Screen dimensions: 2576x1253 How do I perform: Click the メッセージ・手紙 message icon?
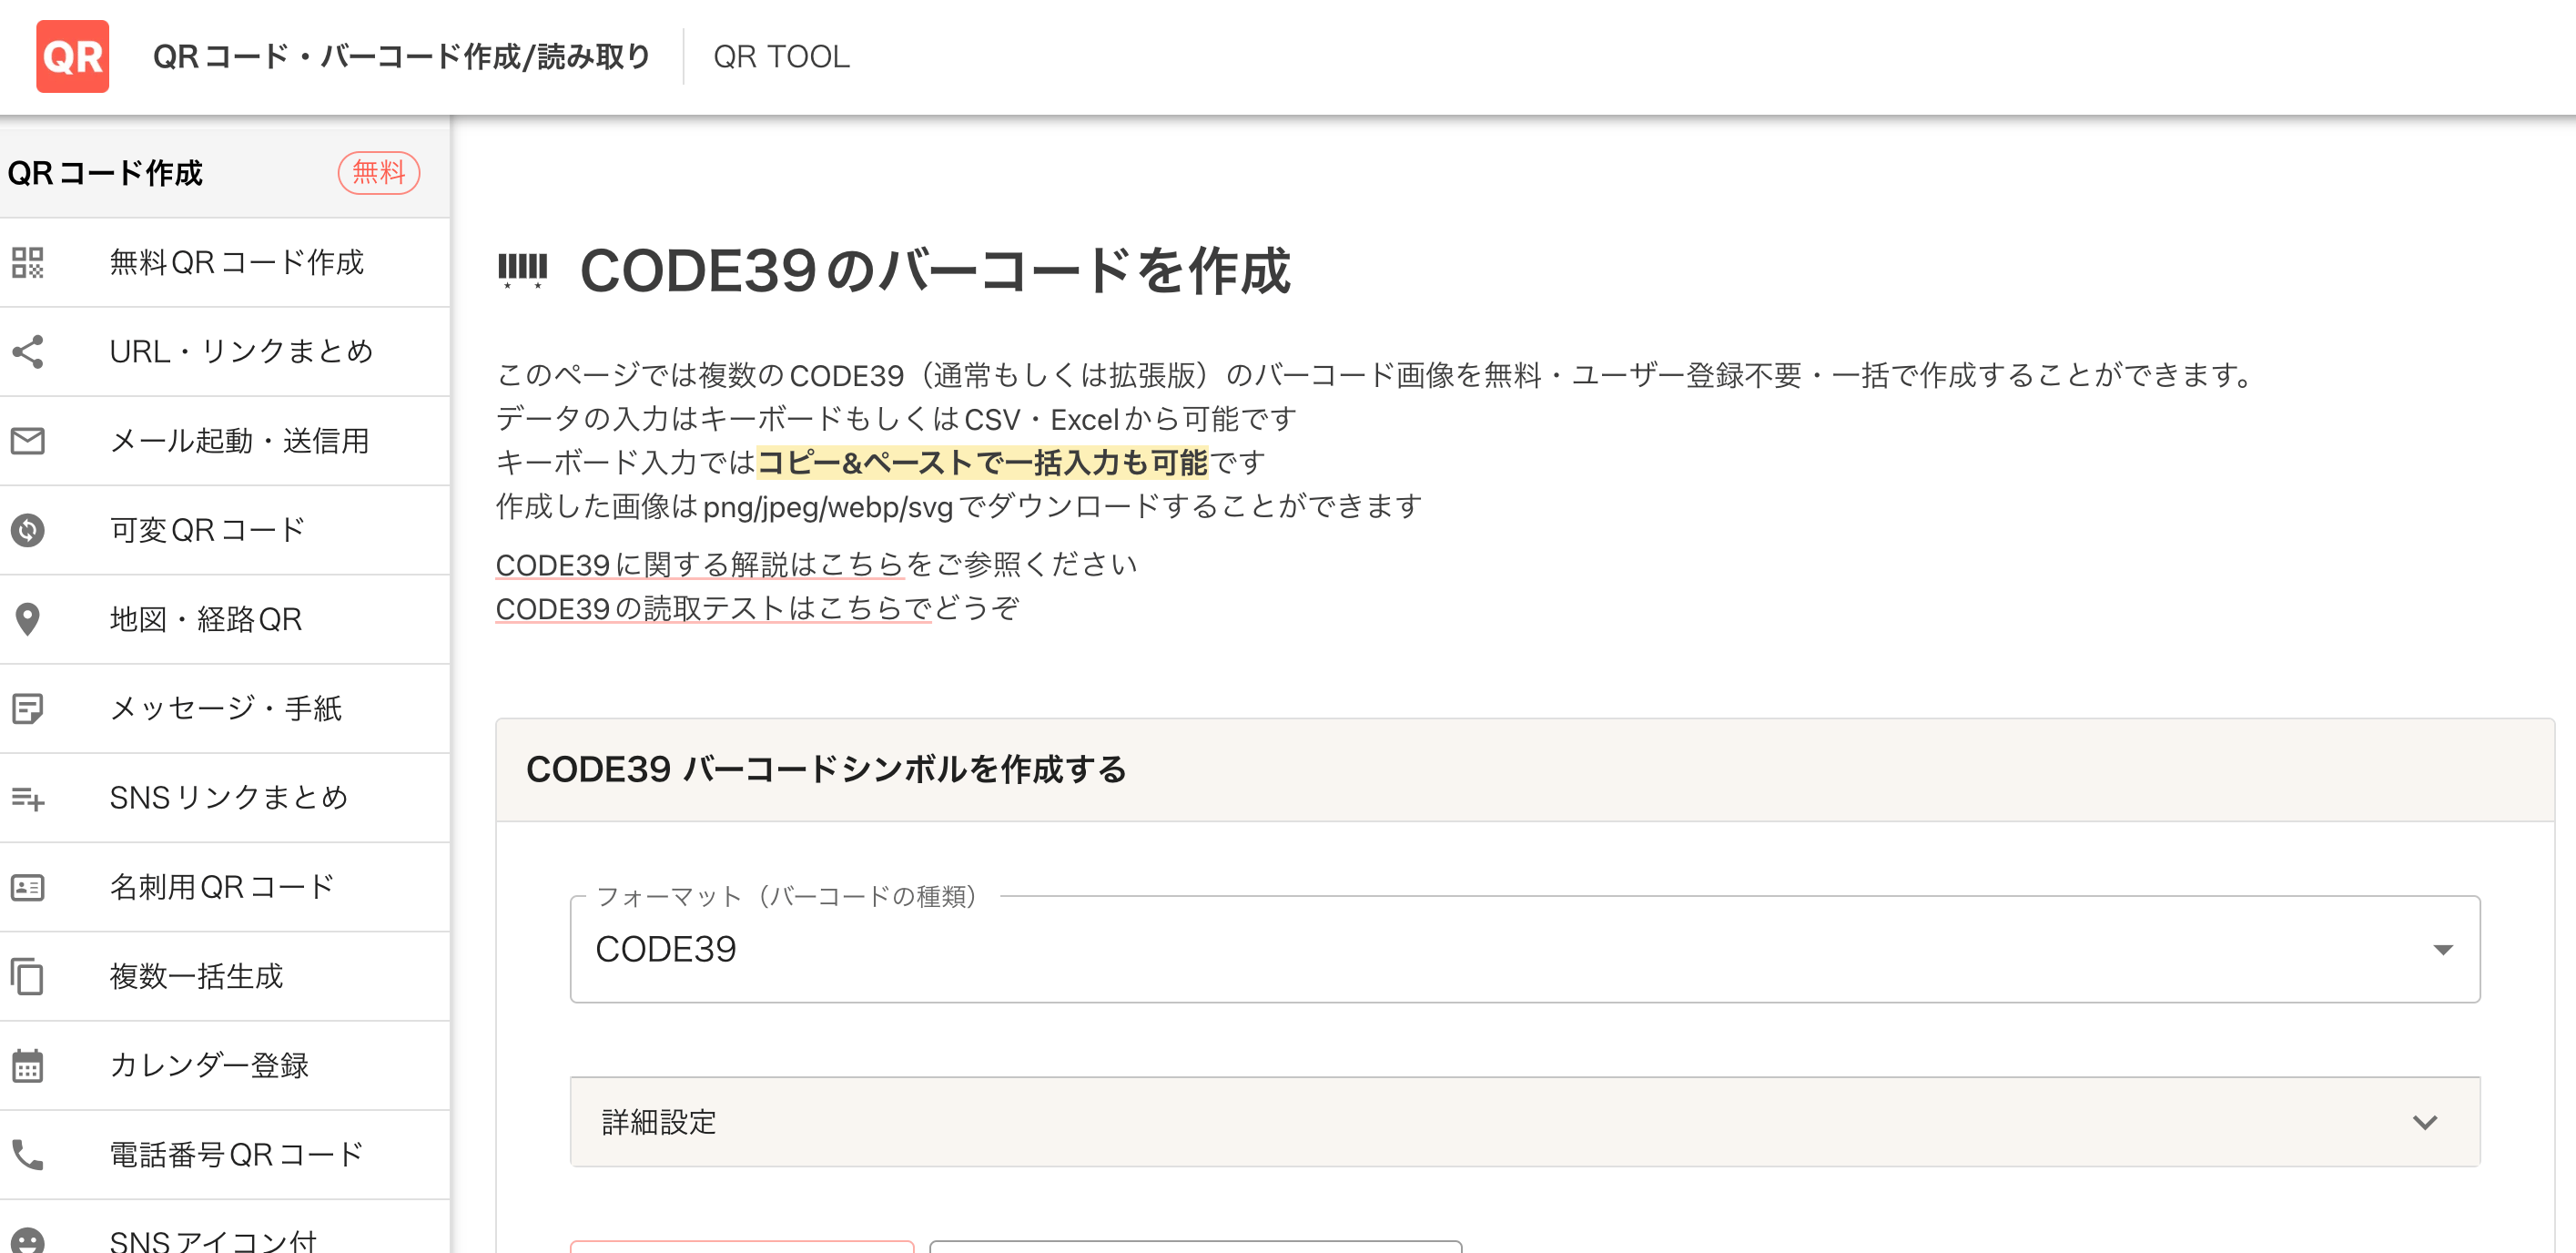(28, 708)
